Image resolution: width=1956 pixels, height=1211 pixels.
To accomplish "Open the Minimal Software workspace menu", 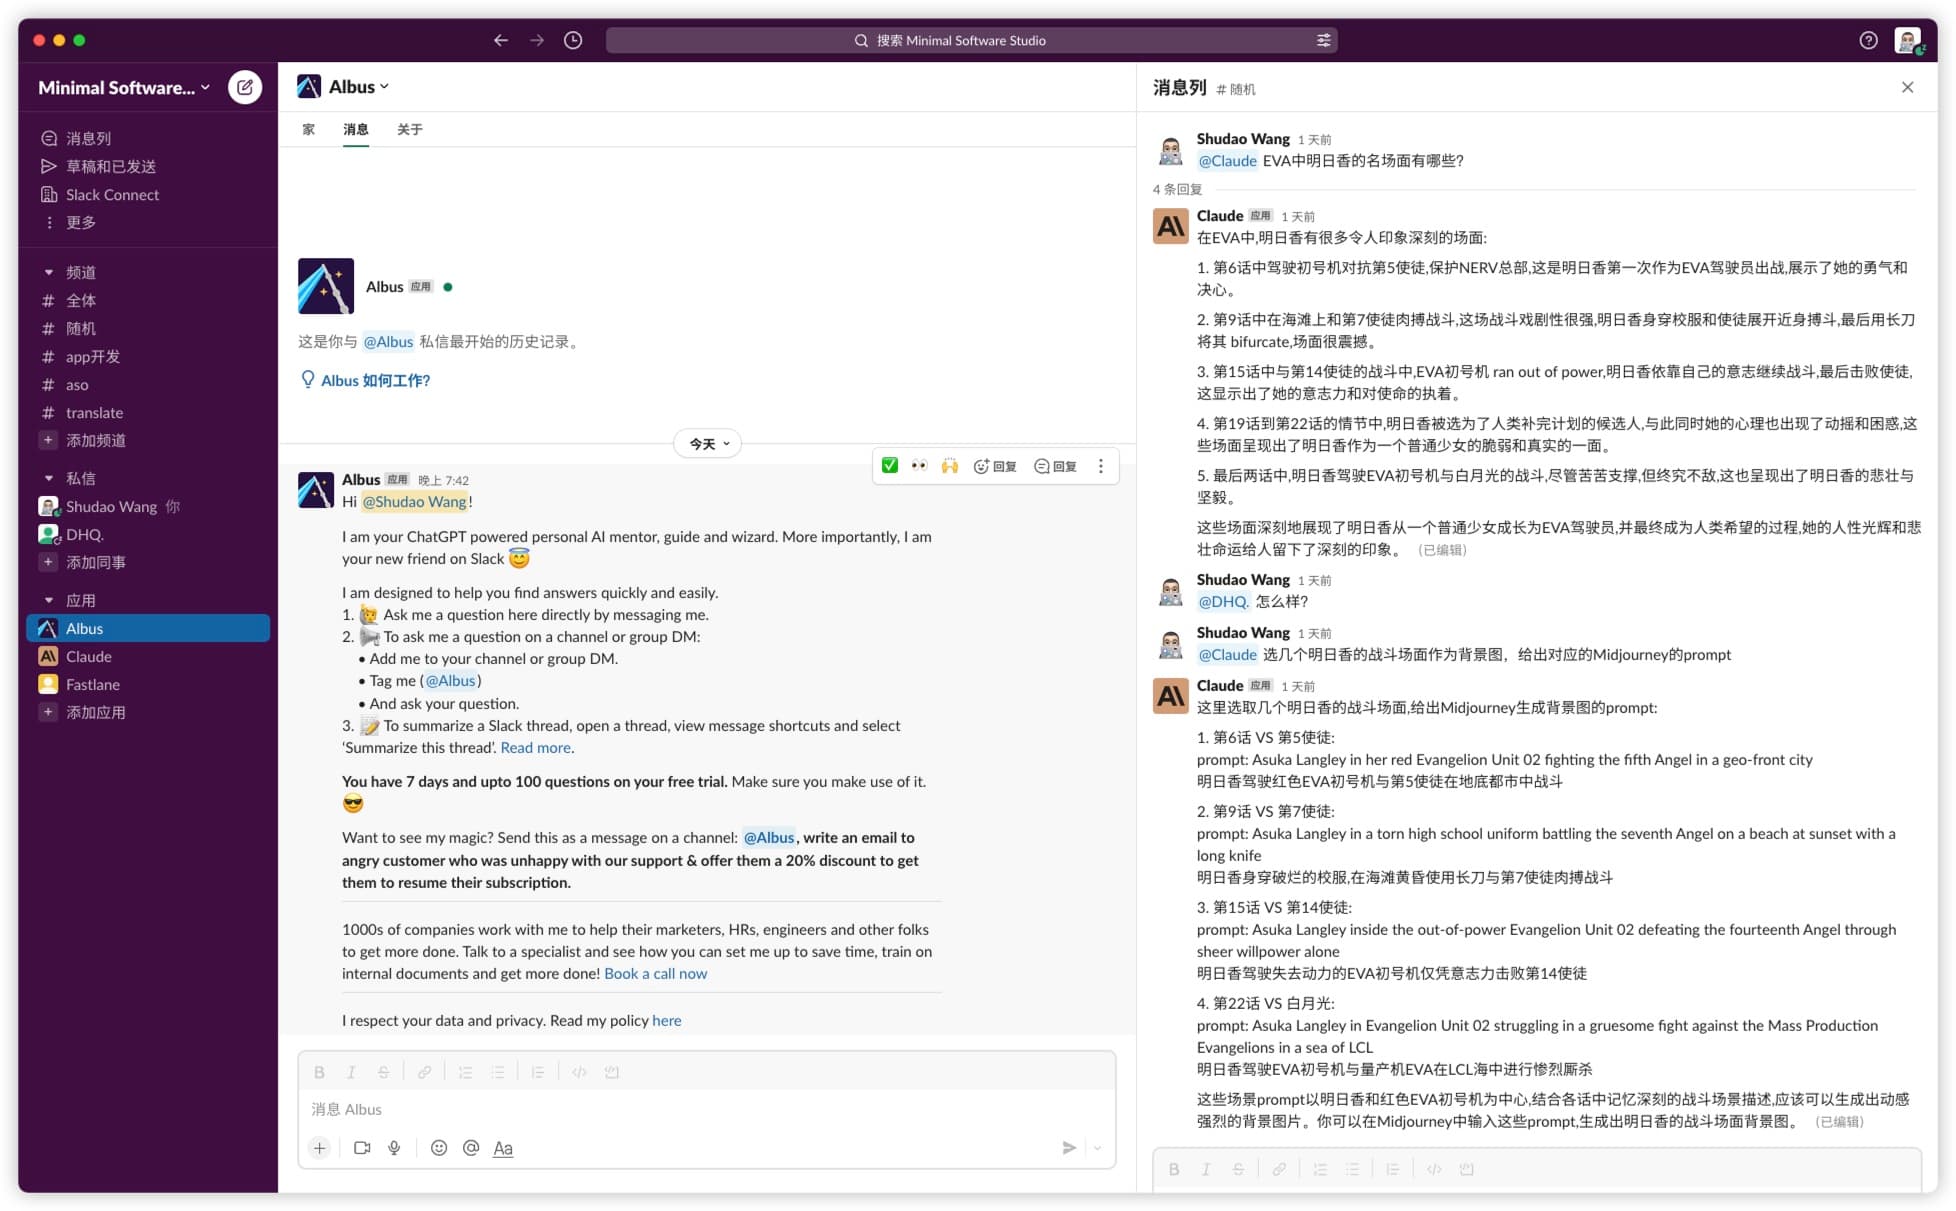I will tap(124, 87).
